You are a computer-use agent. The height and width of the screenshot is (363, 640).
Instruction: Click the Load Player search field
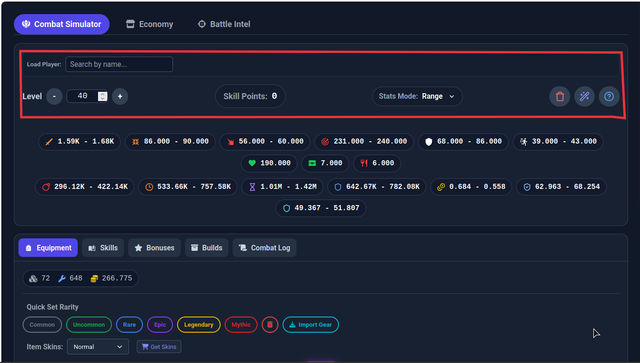pos(119,64)
